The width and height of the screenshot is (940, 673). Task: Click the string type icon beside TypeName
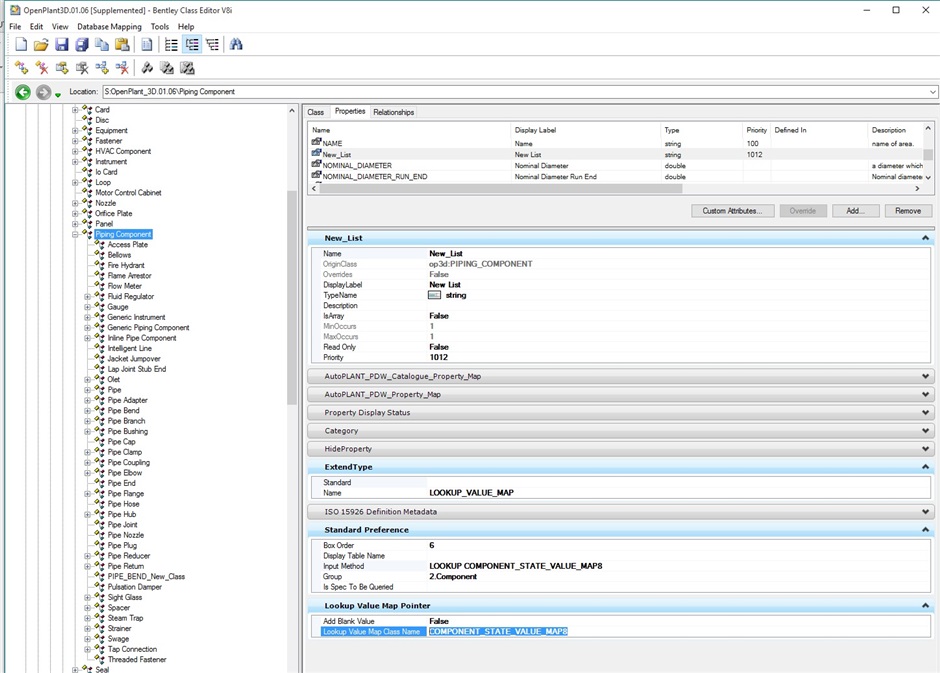(435, 295)
